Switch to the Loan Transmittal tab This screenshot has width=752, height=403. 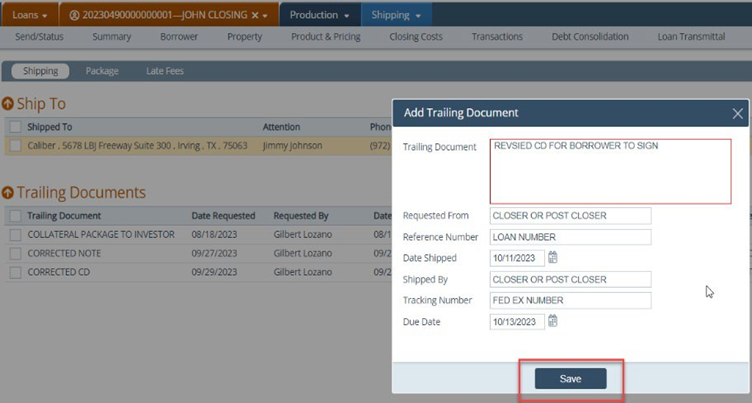click(x=691, y=37)
